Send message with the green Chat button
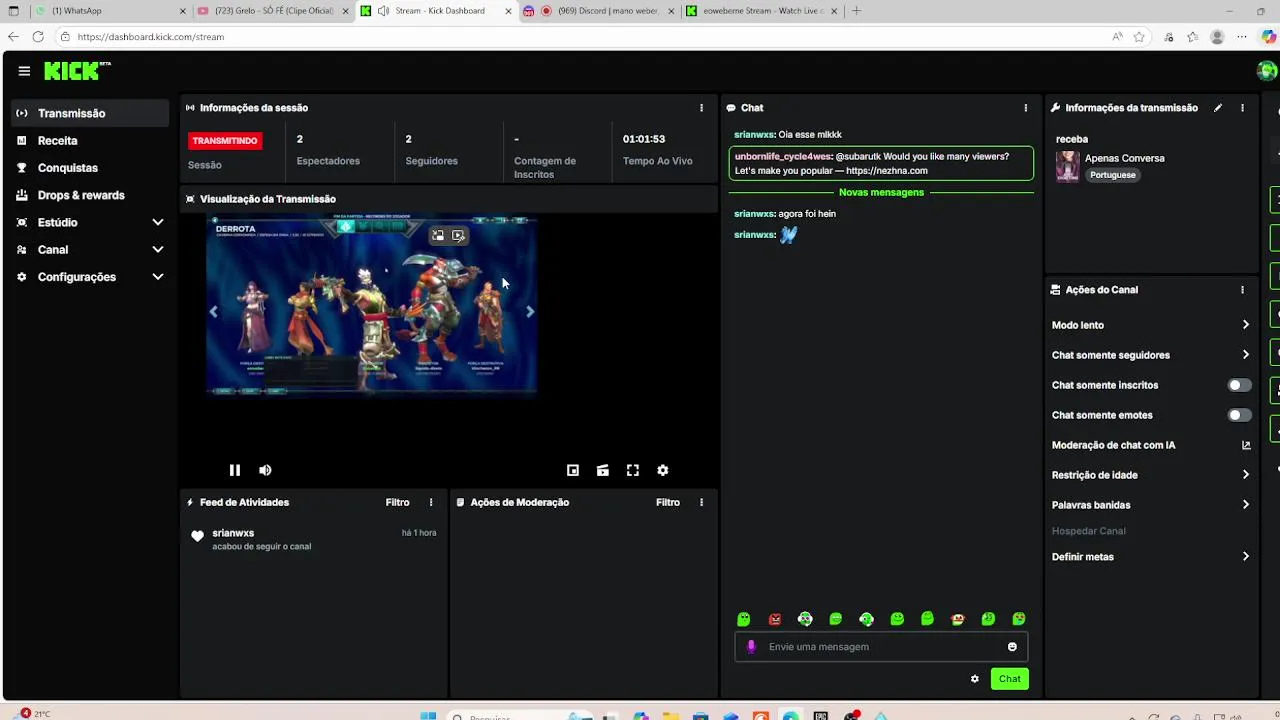Screen dimensions: 1280x720 [1010, 679]
